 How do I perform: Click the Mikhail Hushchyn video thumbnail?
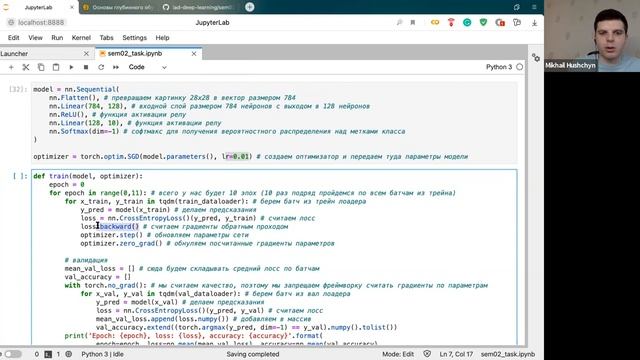pos(592,36)
